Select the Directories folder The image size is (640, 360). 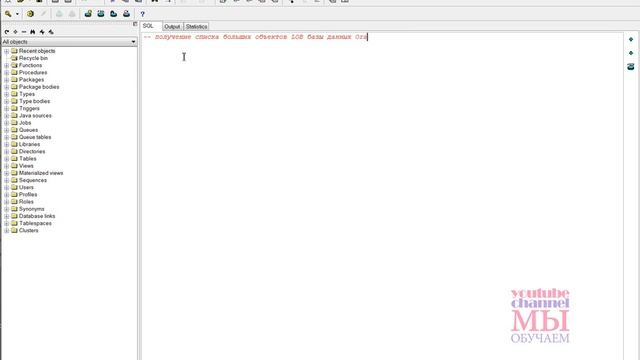tap(32, 151)
